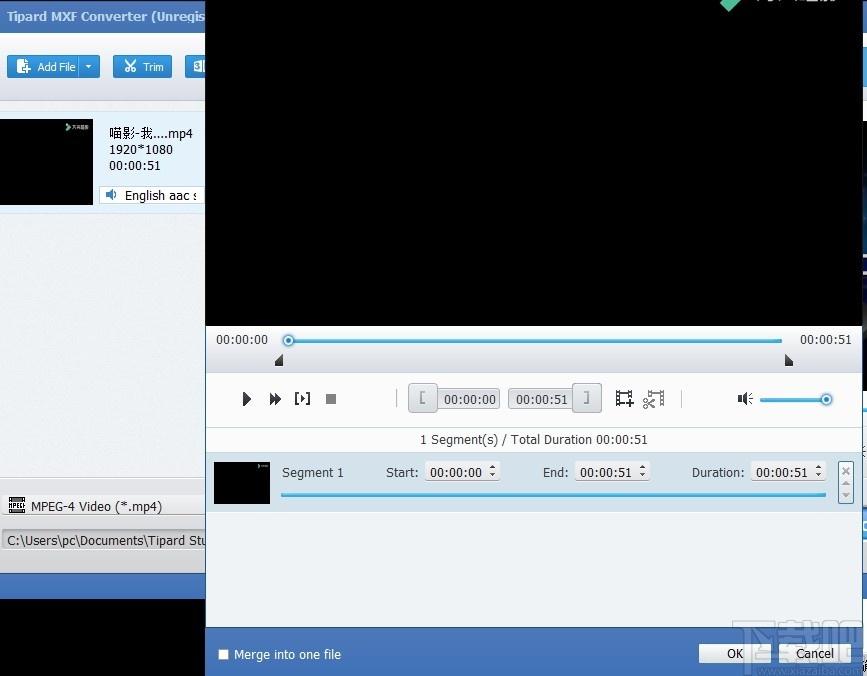The image size is (867, 676).
Task: Click the speaker icon beside English aac
Action: coord(111,195)
